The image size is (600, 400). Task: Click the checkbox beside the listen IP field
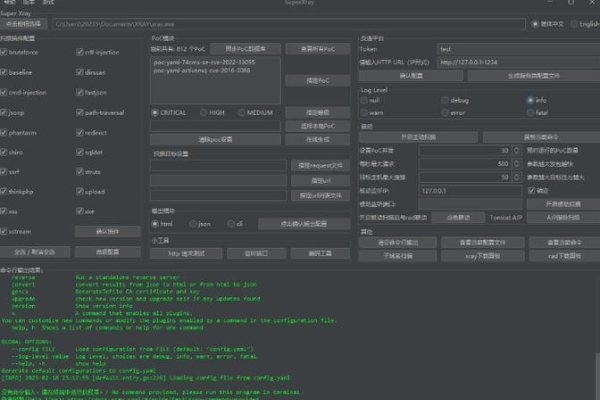(x=531, y=191)
